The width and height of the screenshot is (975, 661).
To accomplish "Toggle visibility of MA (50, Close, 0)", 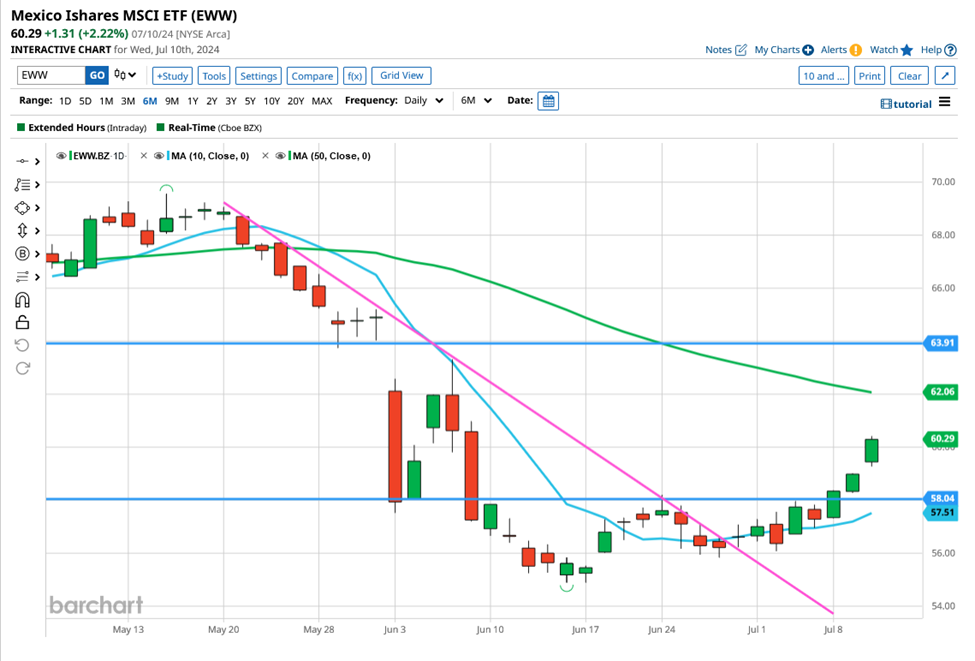I will [x=282, y=156].
